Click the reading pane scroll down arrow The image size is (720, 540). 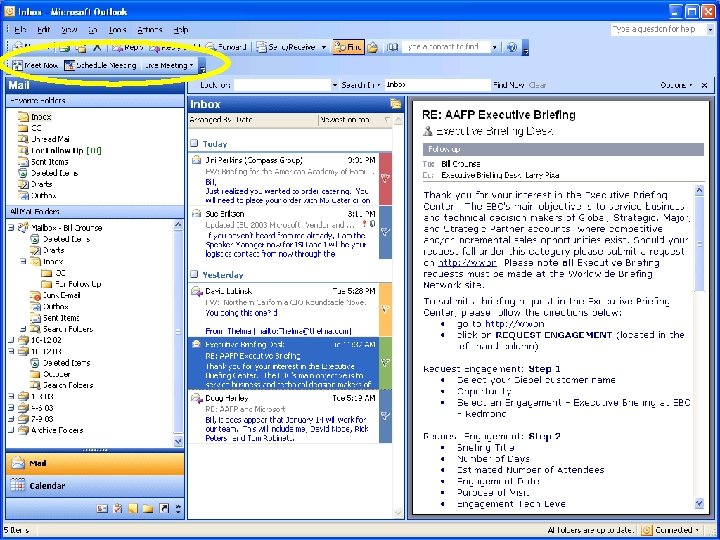[699, 504]
